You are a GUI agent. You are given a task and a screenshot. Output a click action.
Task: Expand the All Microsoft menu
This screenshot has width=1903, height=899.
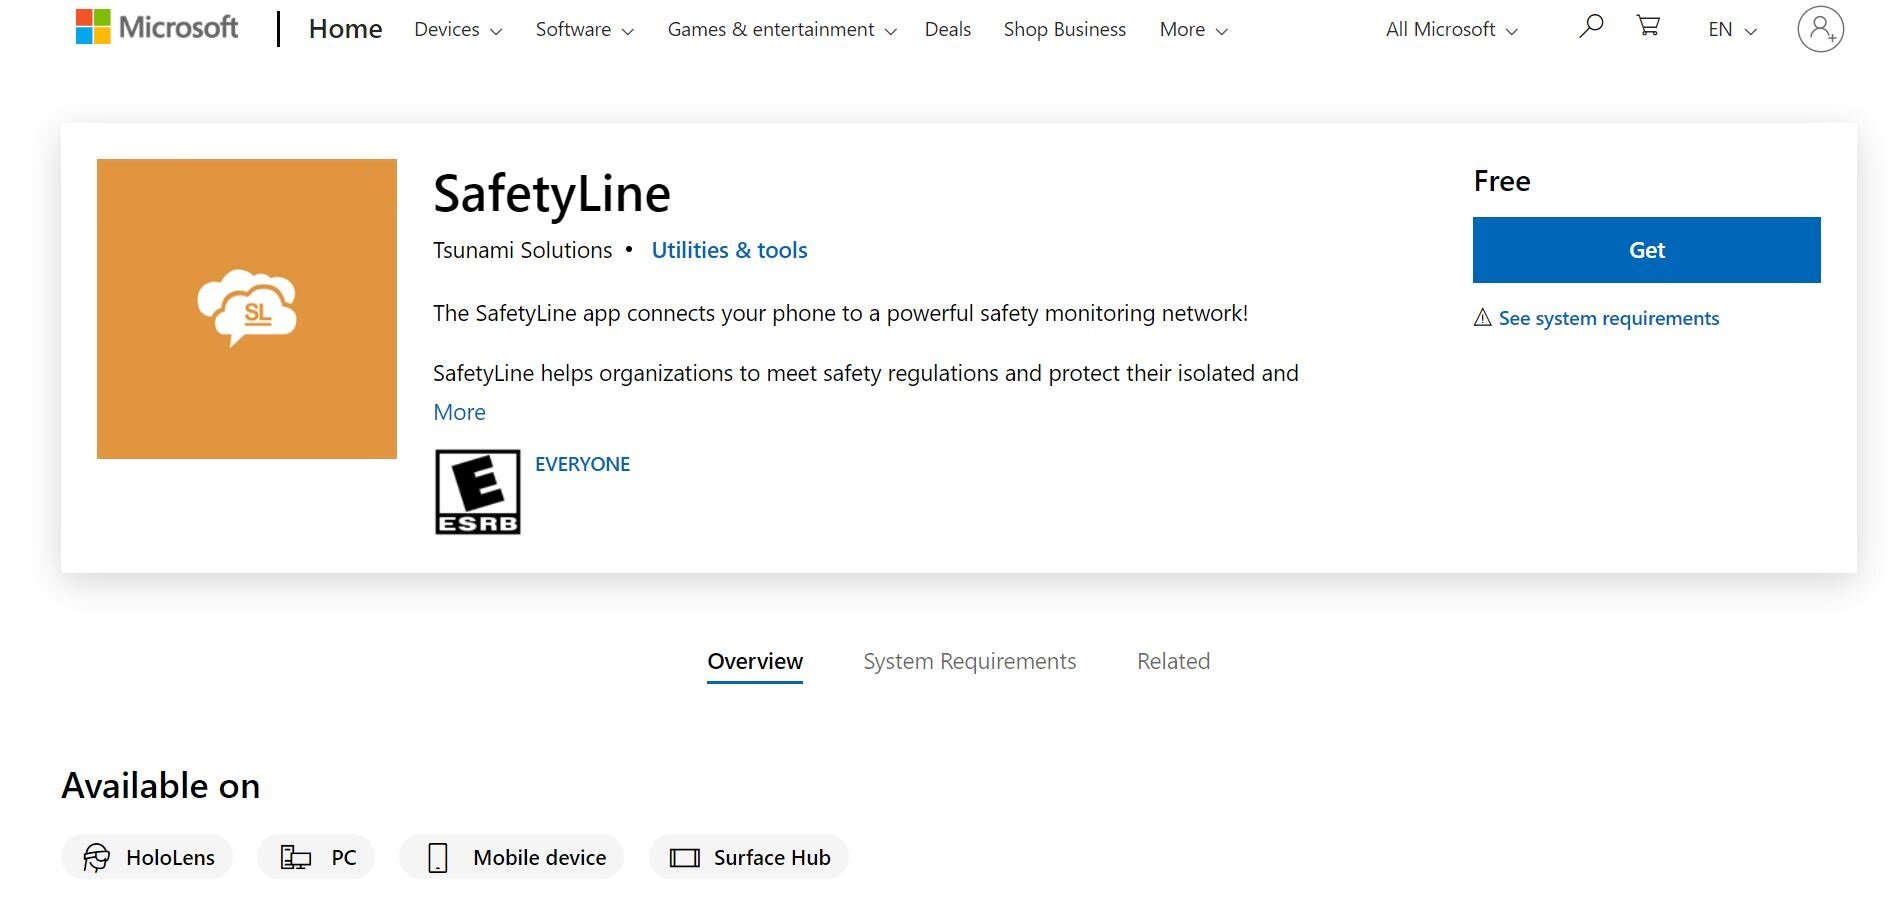coord(1452,30)
